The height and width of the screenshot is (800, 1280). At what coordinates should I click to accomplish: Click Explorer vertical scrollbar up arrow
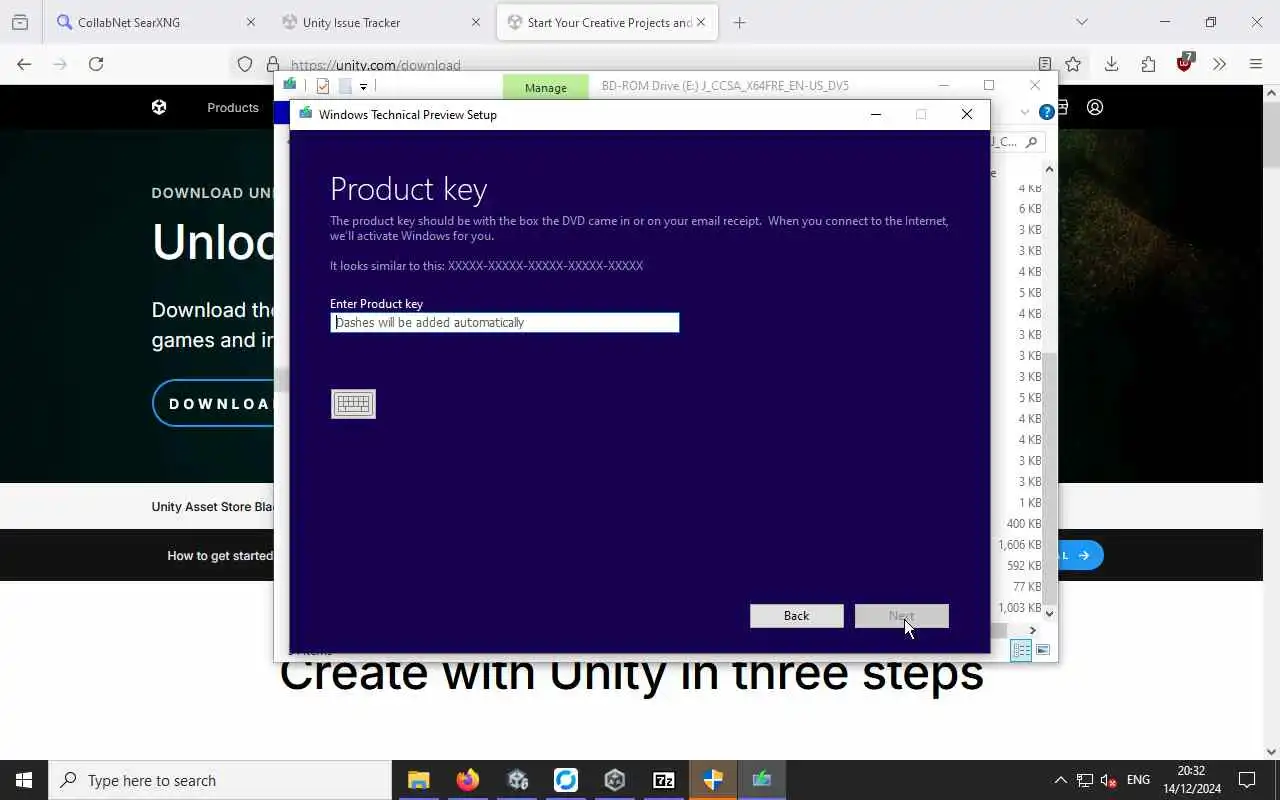point(1049,169)
